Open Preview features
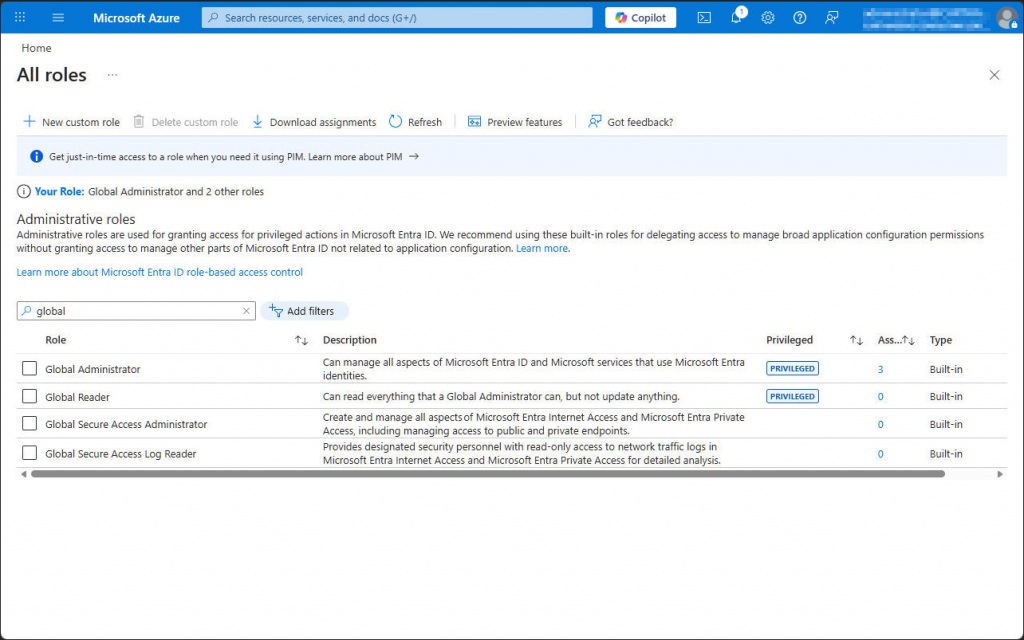Image resolution: width=1024 pixels, height=640 pixels. point(515,121)
